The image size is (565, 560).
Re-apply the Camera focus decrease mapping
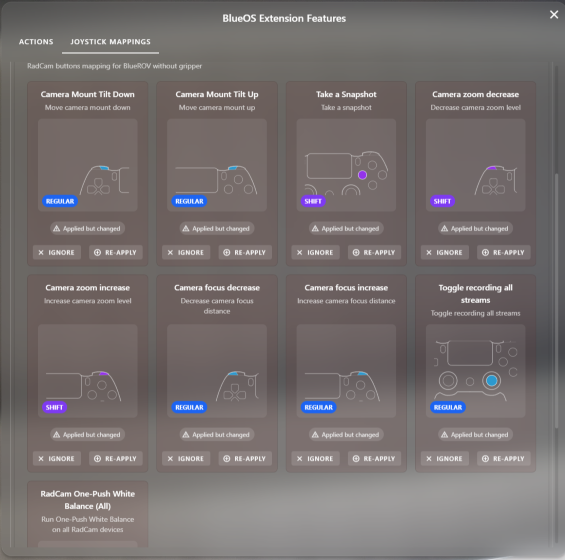point(245,458)
